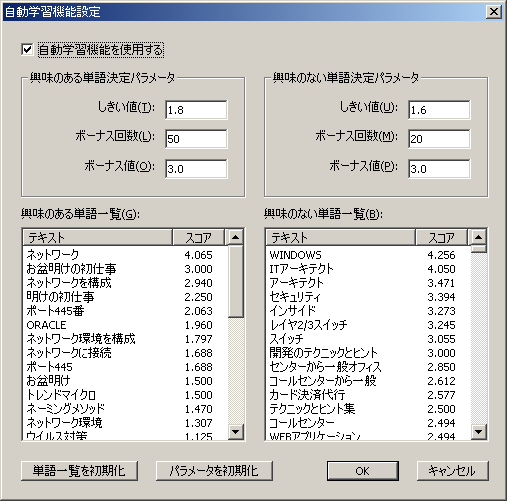This screenshot has height=501, width=507.
Task: Sort uninterested words by テキスト column header
Action: pos(340,238)
